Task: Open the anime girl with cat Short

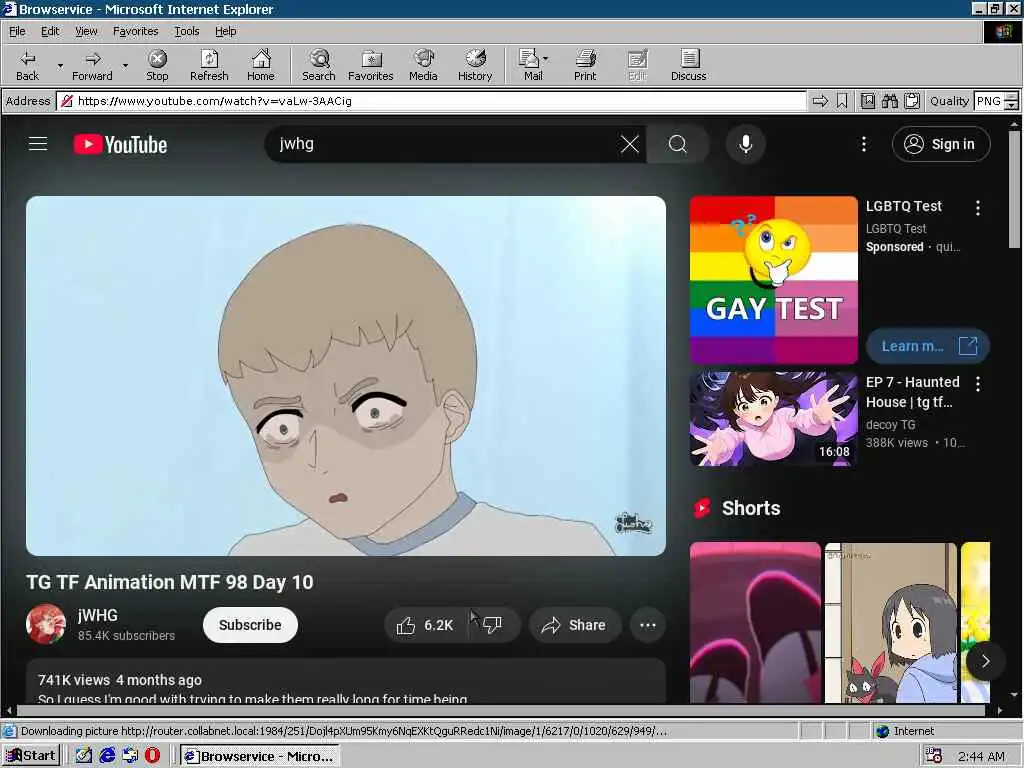Action: pos(891,623)
